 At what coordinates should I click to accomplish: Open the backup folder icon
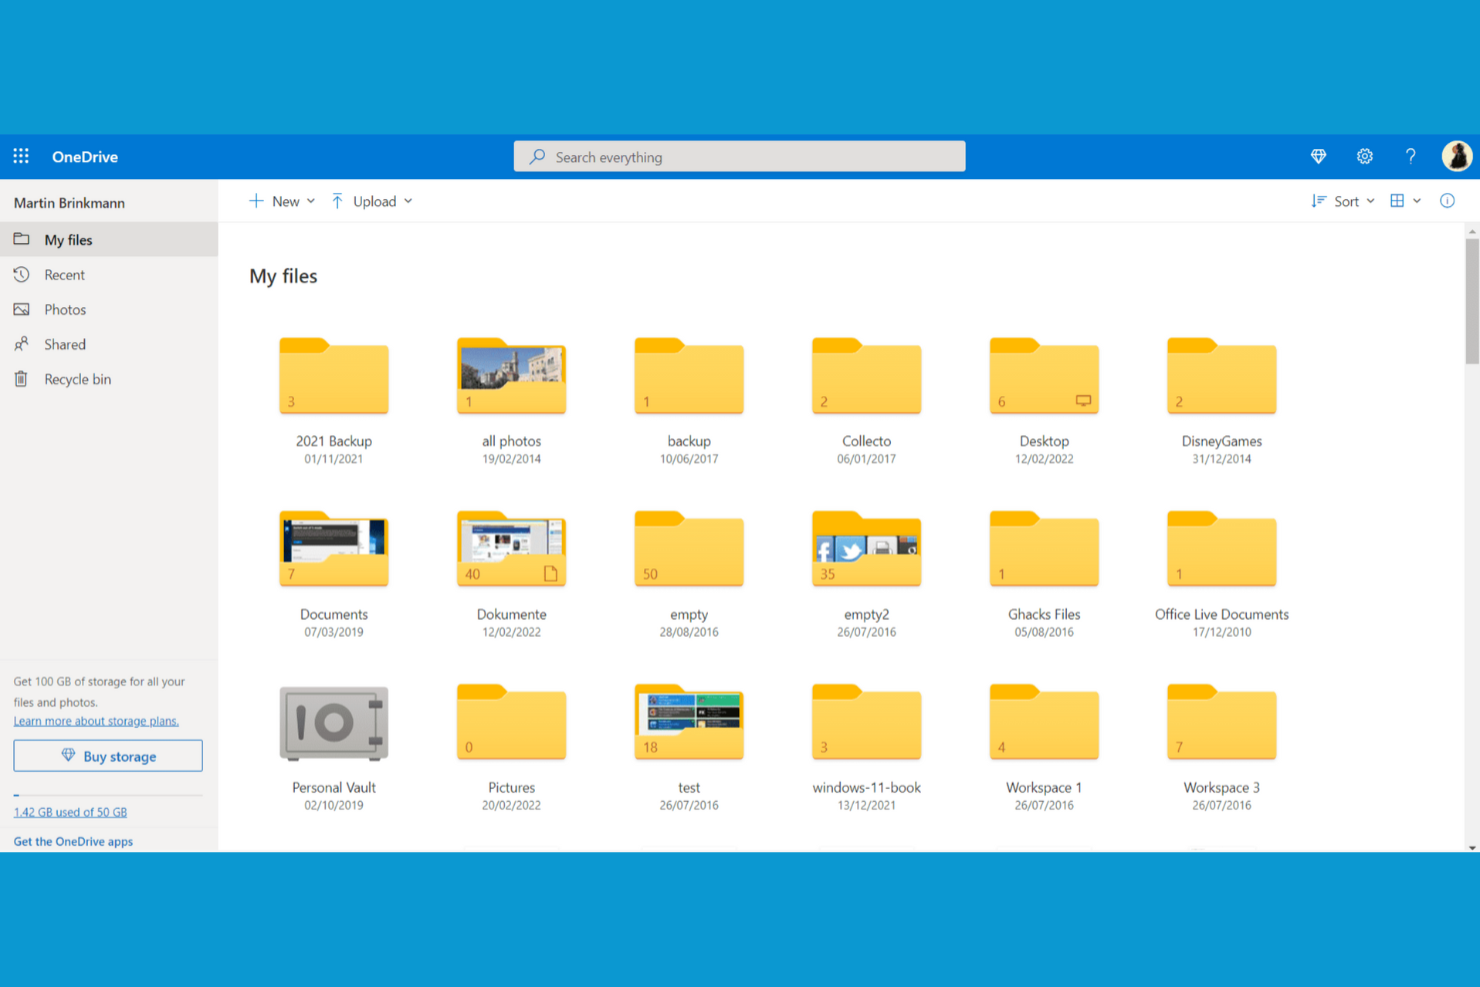tap(689, 376)
